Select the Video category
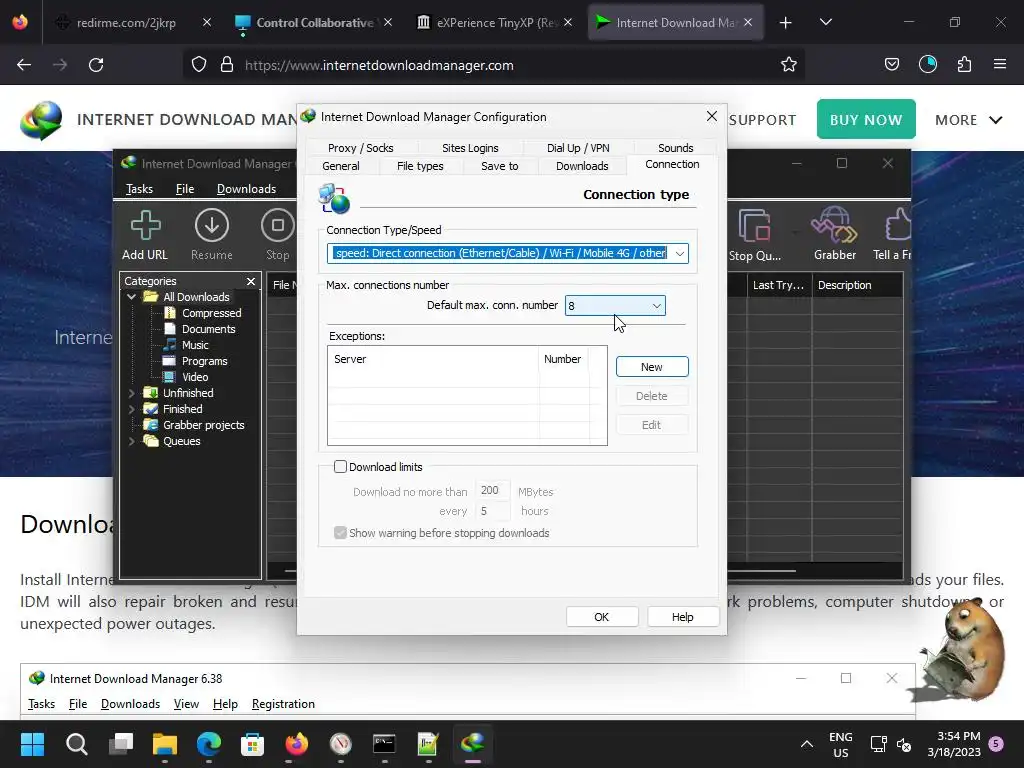This screenshot has height=768, width=1024. [x=195, y=377]
